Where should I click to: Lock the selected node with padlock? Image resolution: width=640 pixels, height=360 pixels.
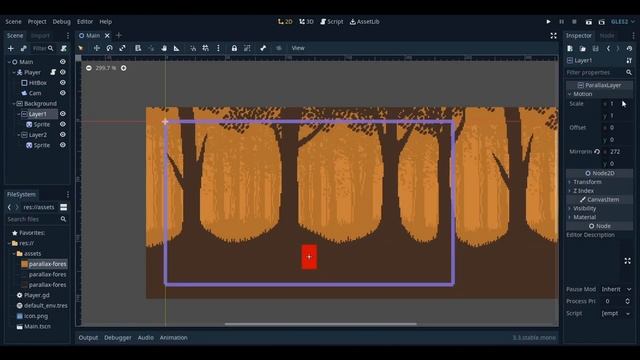234,48
